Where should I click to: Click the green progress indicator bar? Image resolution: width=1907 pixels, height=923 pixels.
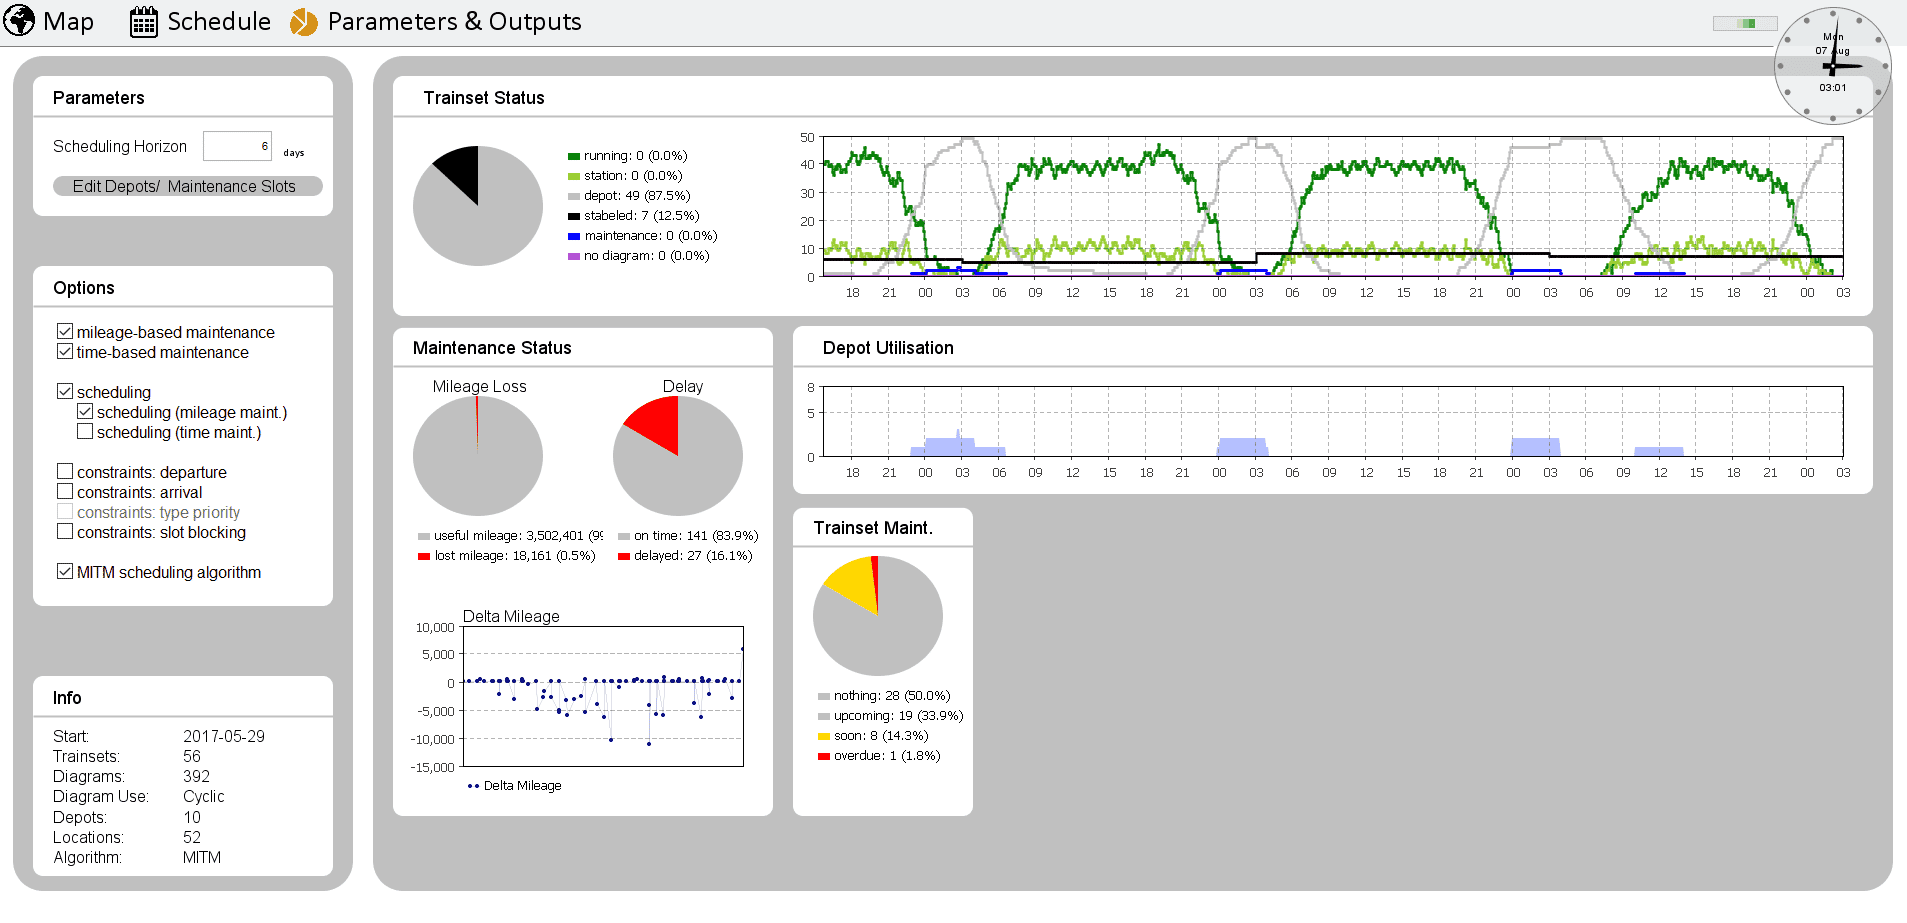(x=1744, y=23)
